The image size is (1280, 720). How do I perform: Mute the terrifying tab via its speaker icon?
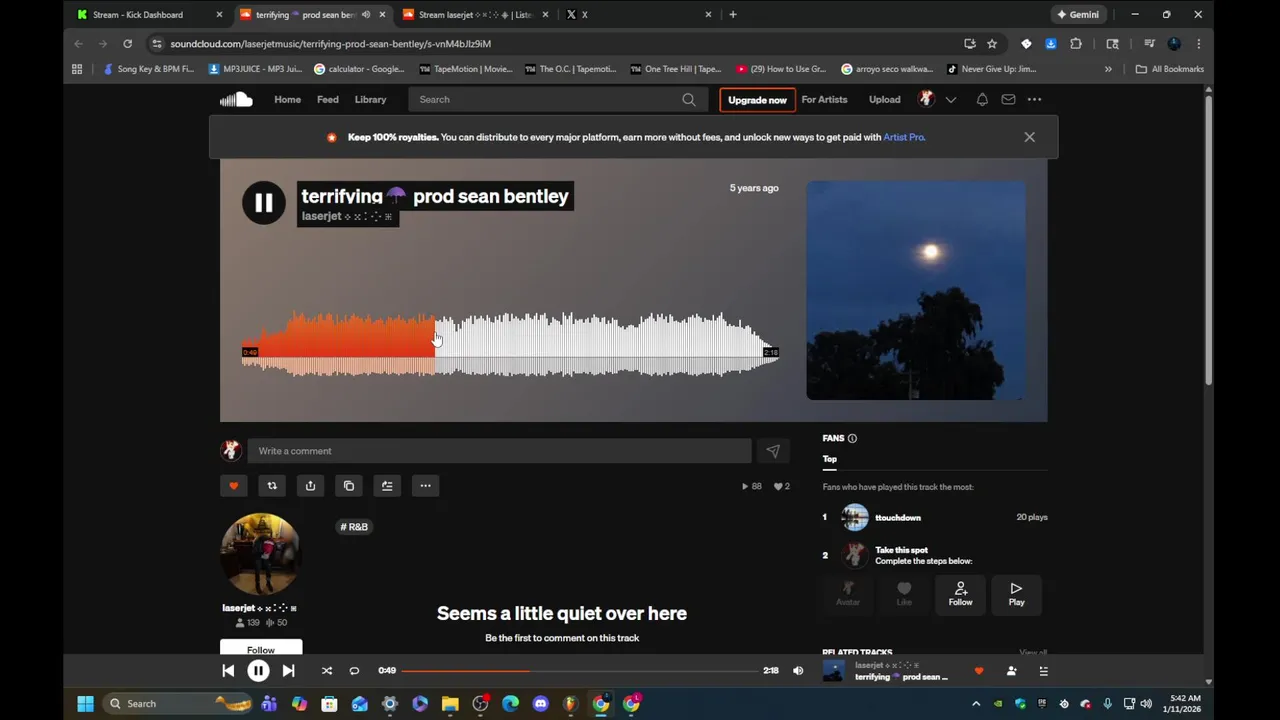[x=366, y=15]
